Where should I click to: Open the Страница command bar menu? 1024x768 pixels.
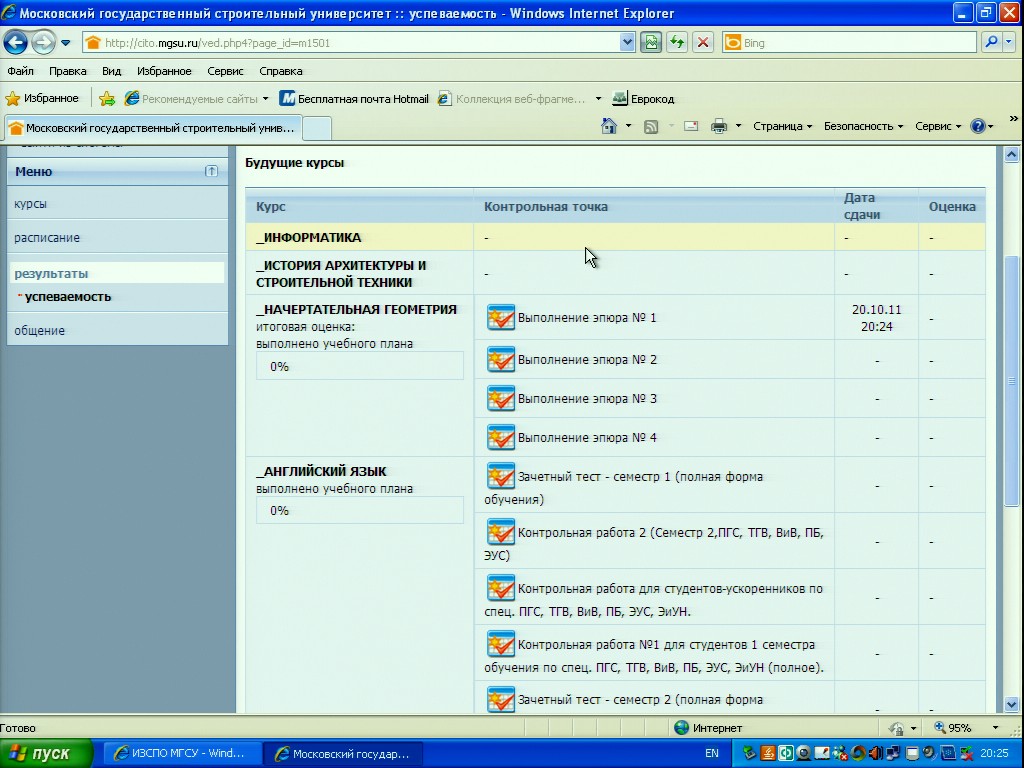pos(782,126)
